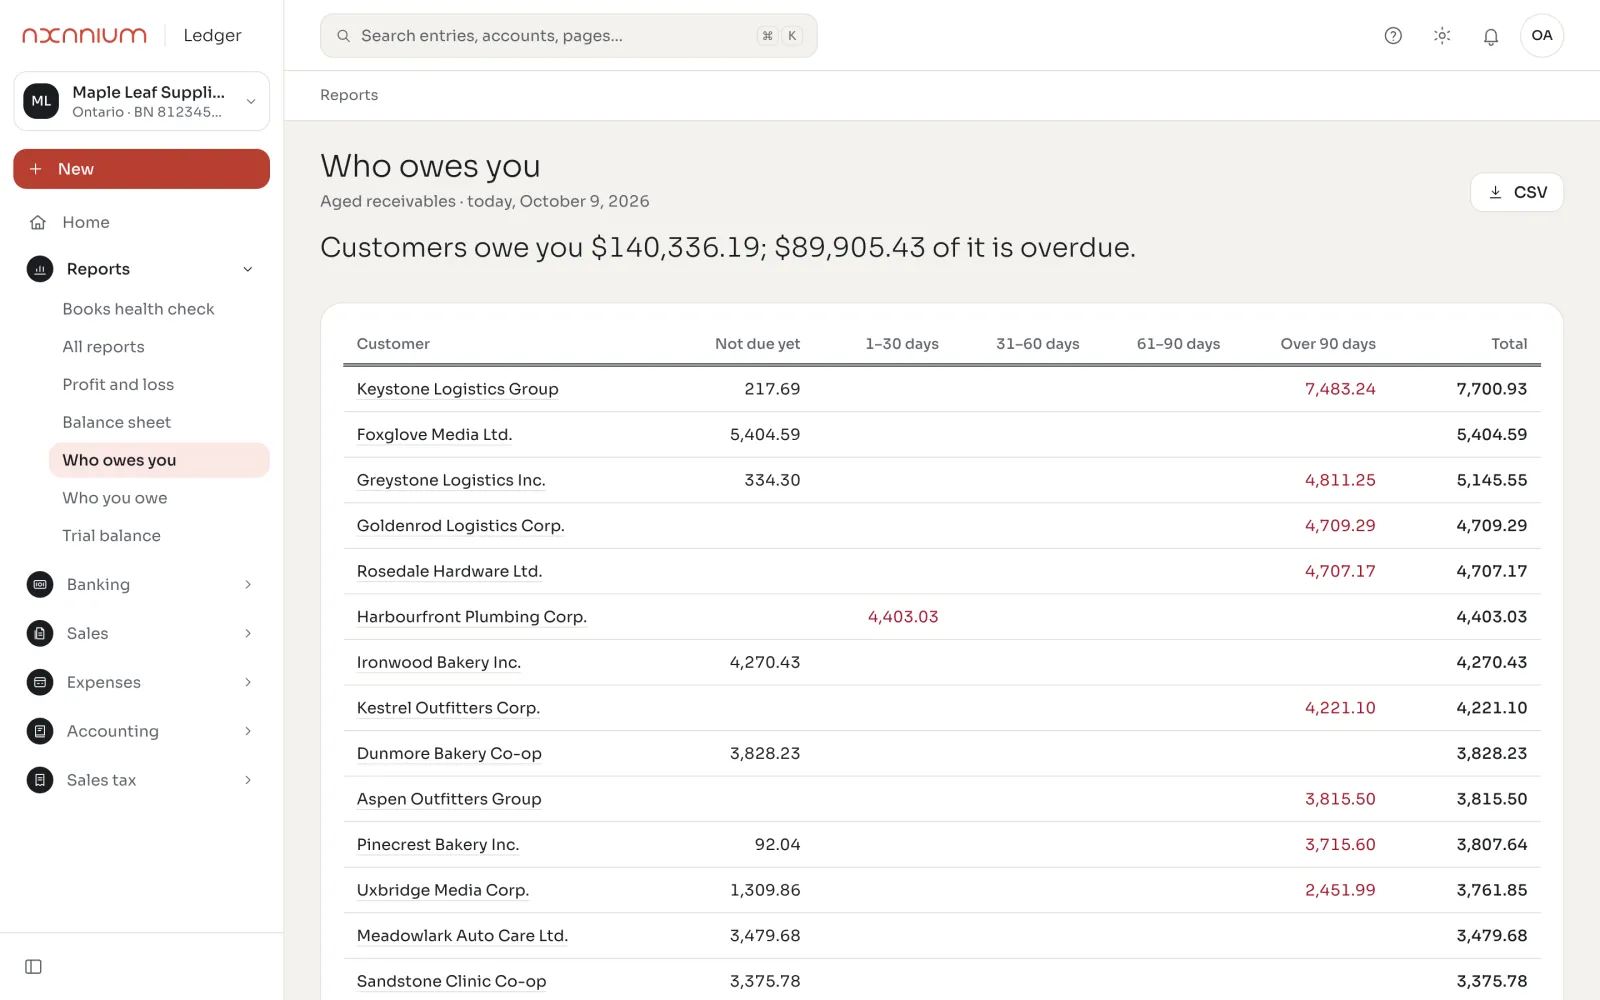Expand the Banking section chevron

tap(248, 584)
